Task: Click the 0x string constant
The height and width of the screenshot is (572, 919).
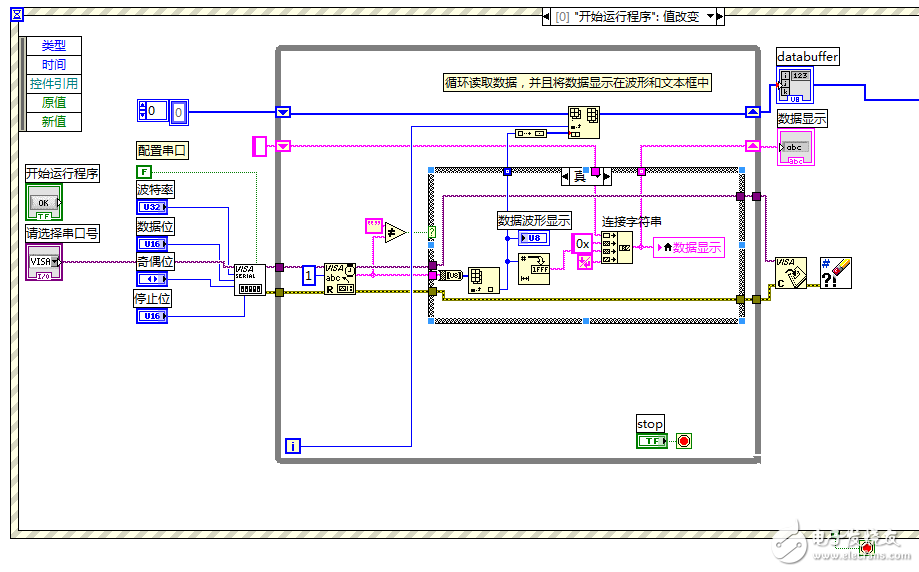Action: 583,244
